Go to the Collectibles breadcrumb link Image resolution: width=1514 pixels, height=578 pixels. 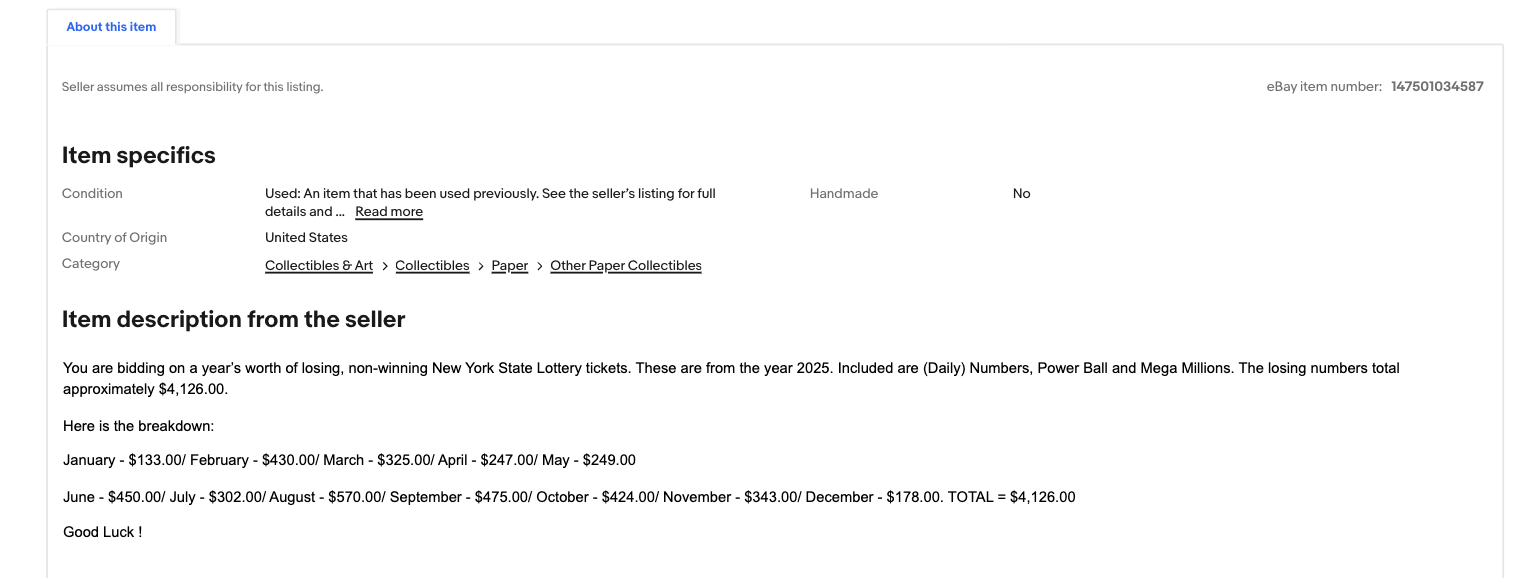(432, 266)
